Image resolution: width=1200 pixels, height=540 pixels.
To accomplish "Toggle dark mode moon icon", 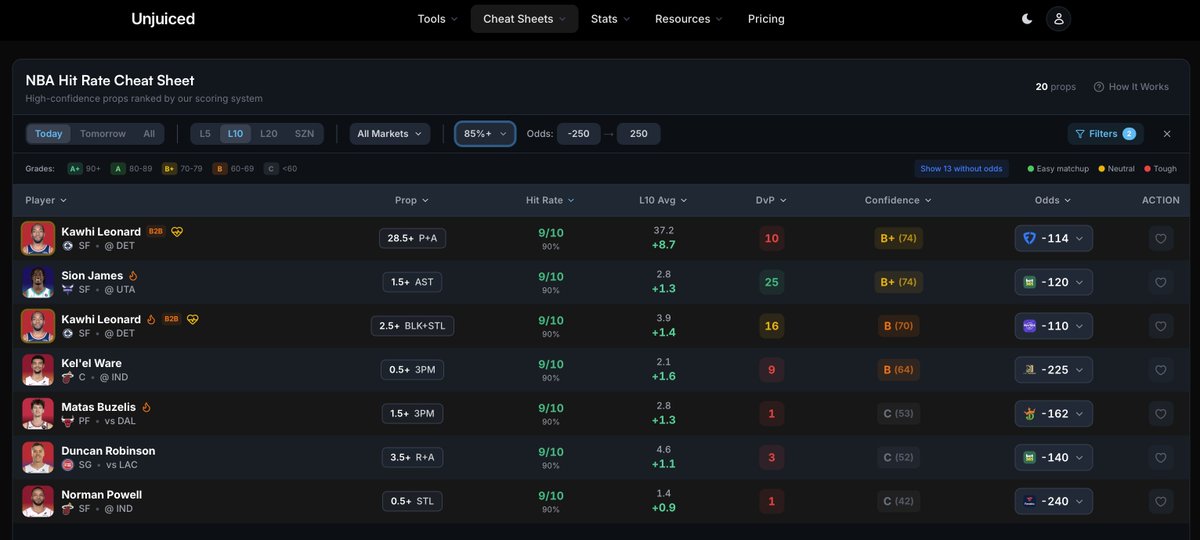I will [1027, 19].
